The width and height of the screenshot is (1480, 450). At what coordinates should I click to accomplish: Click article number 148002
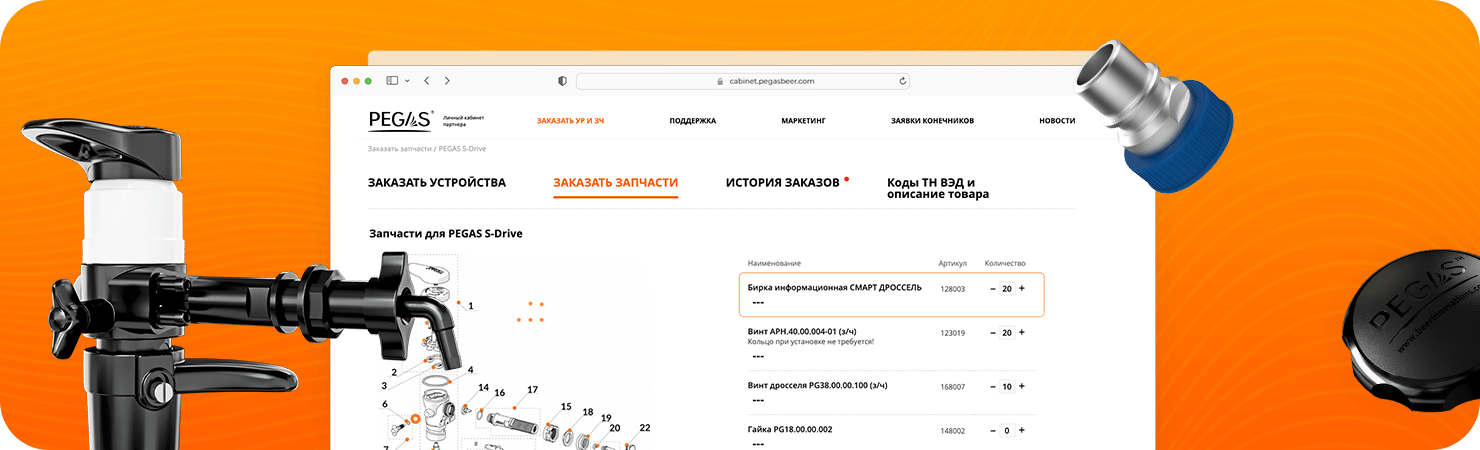[953, 430]
